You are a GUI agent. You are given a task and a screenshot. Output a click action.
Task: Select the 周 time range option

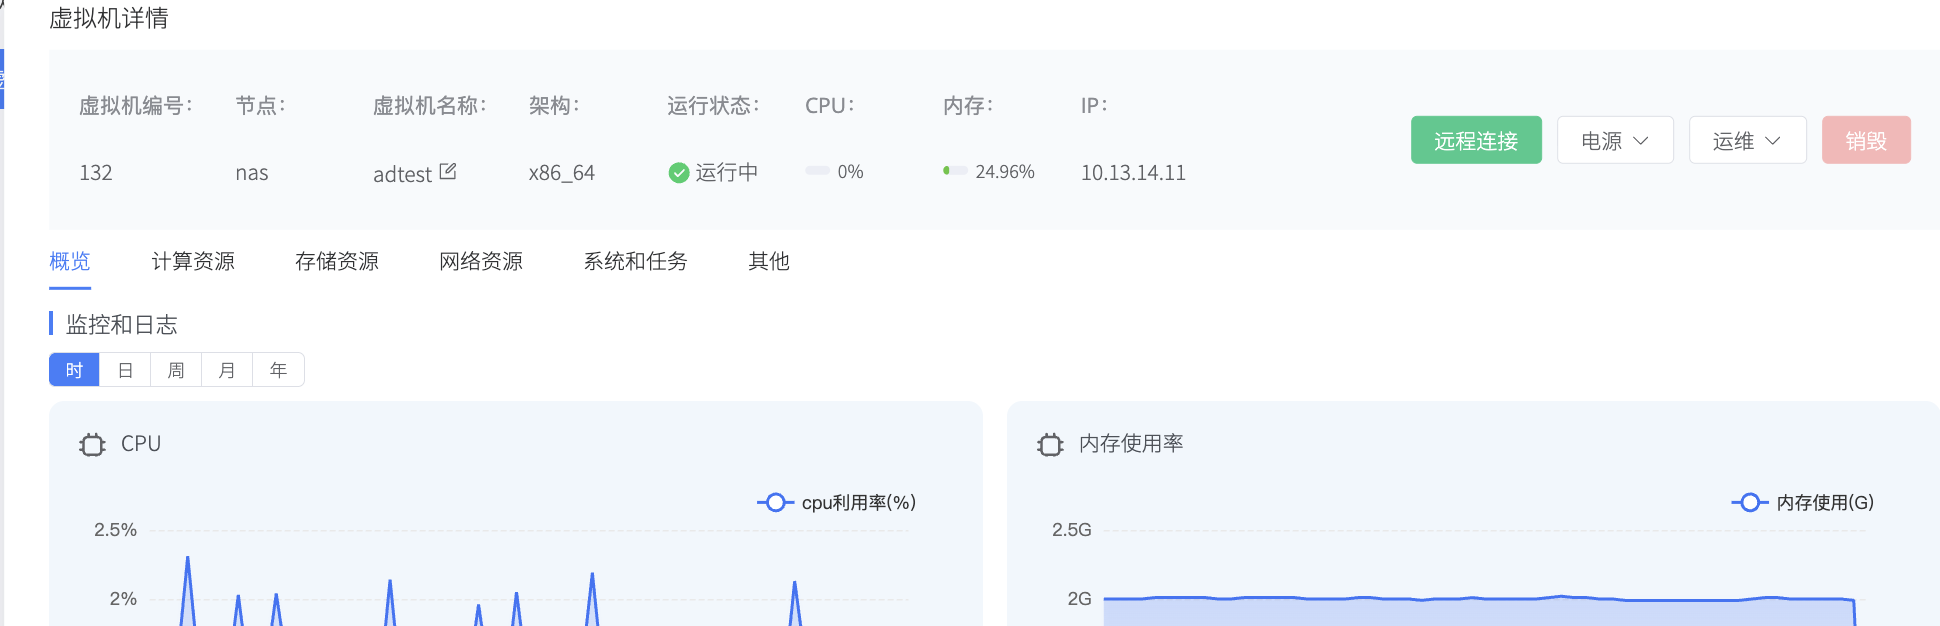click(176, 370)
